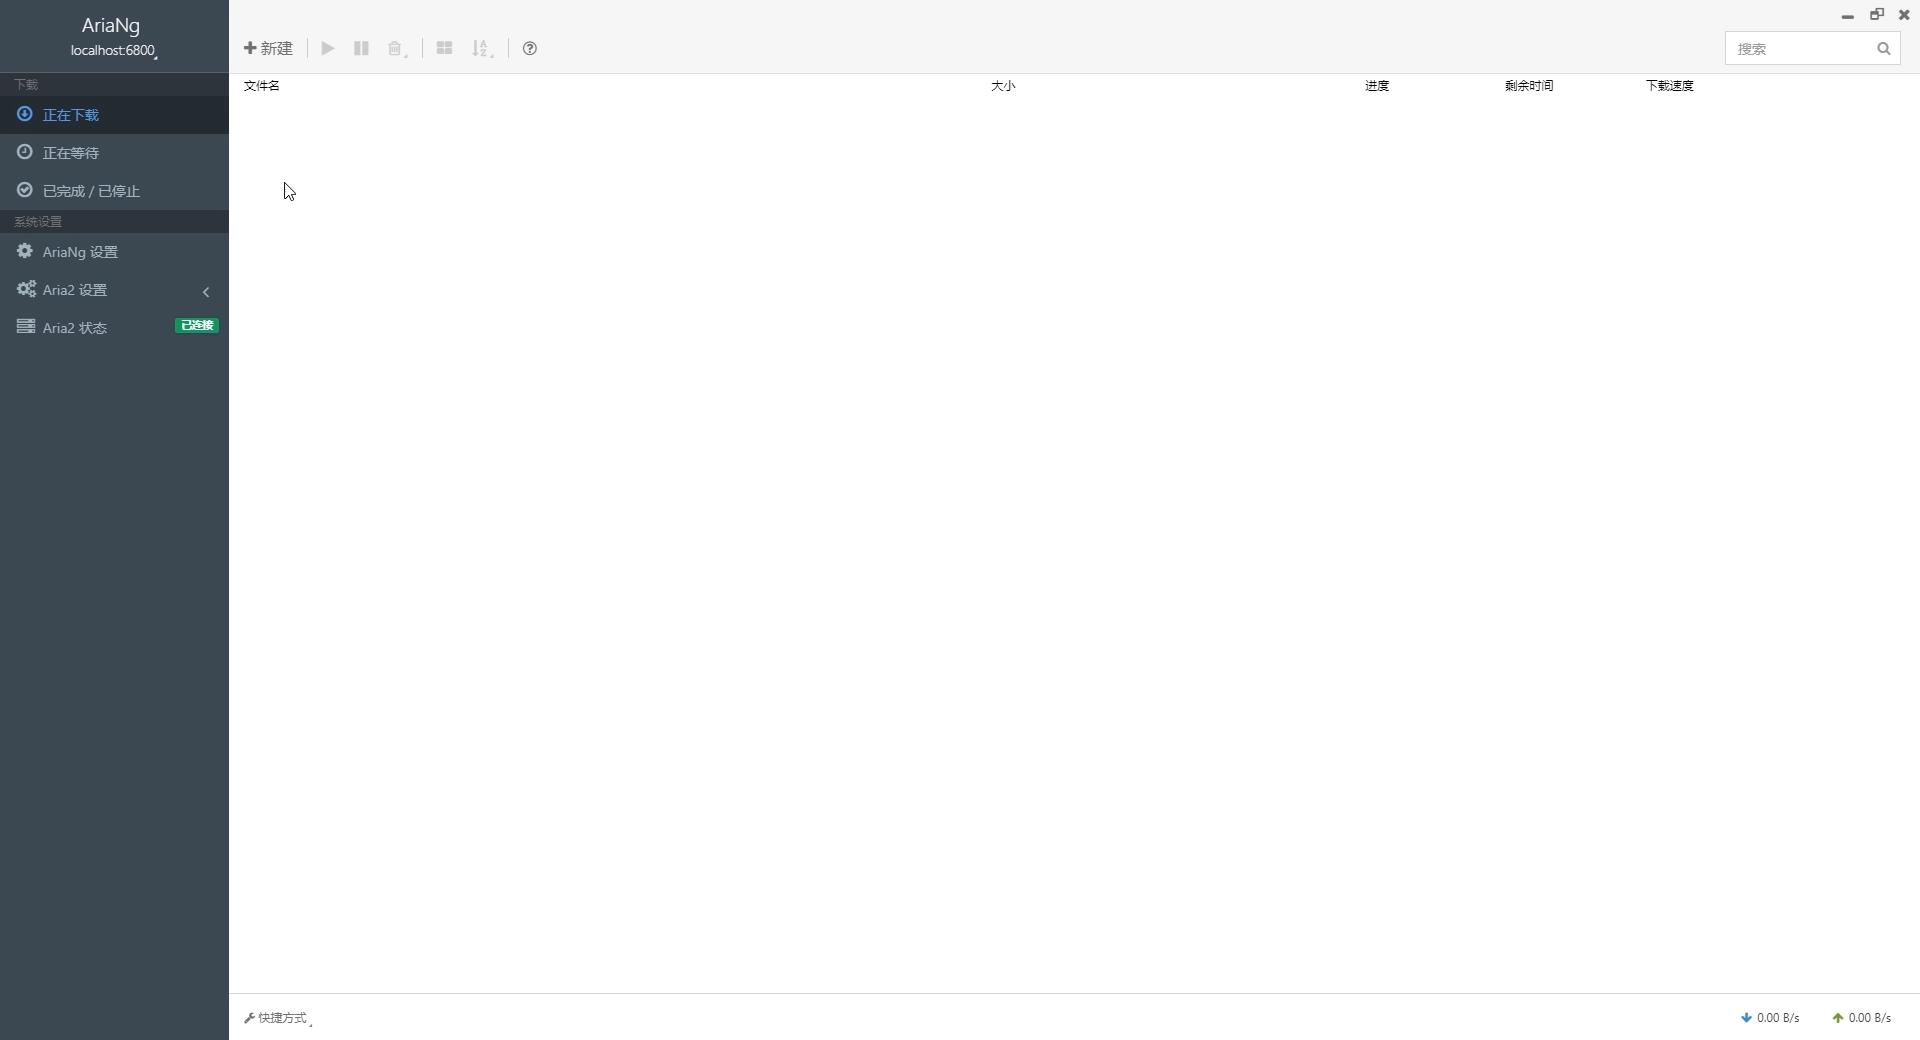This screenshot has width=1920, height=1040.
Task: Open 已完成 / 已停止 list
Action: click(114, 191)
